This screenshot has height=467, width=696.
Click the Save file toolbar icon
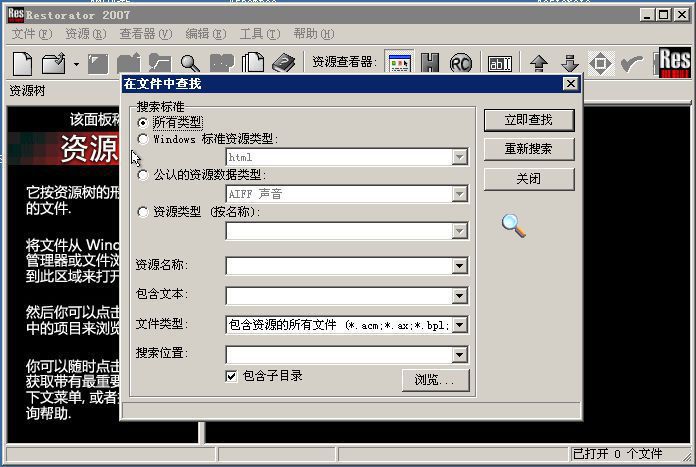(98, 63)
